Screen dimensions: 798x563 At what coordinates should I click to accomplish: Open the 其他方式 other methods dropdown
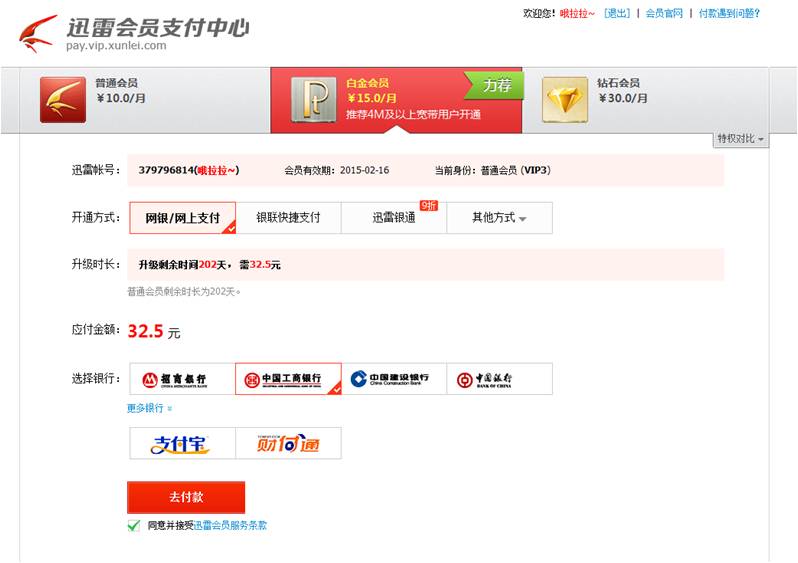pyautogui.click(x=499, y=218)
